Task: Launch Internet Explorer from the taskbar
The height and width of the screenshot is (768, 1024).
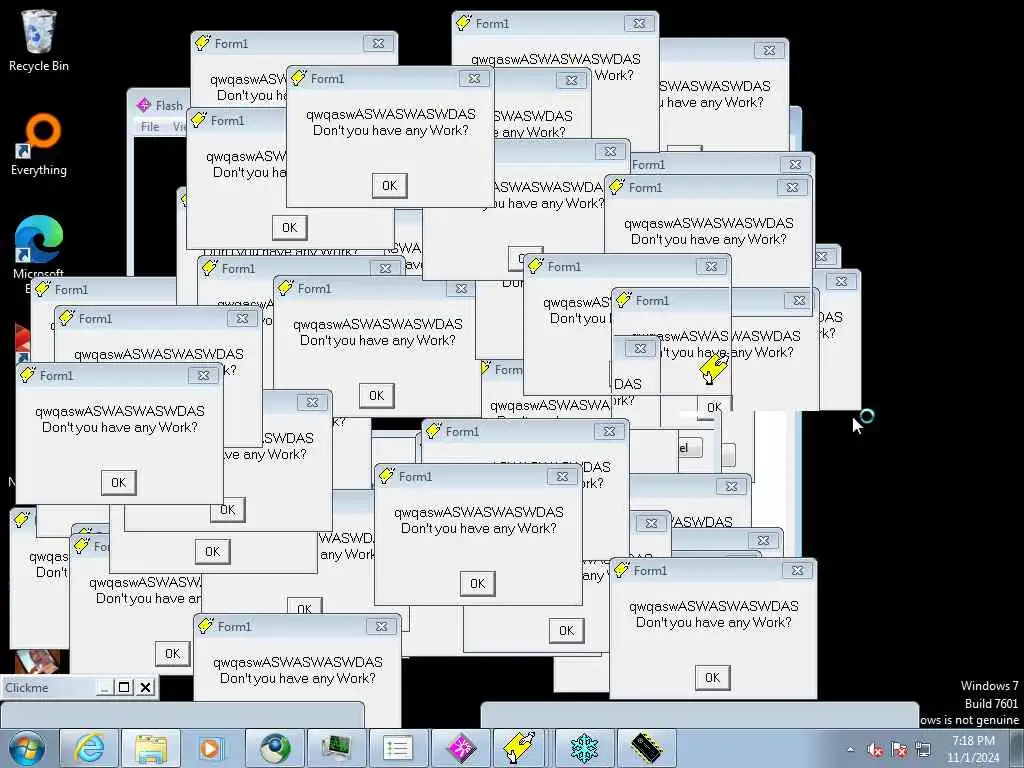Action: point(89,748)
